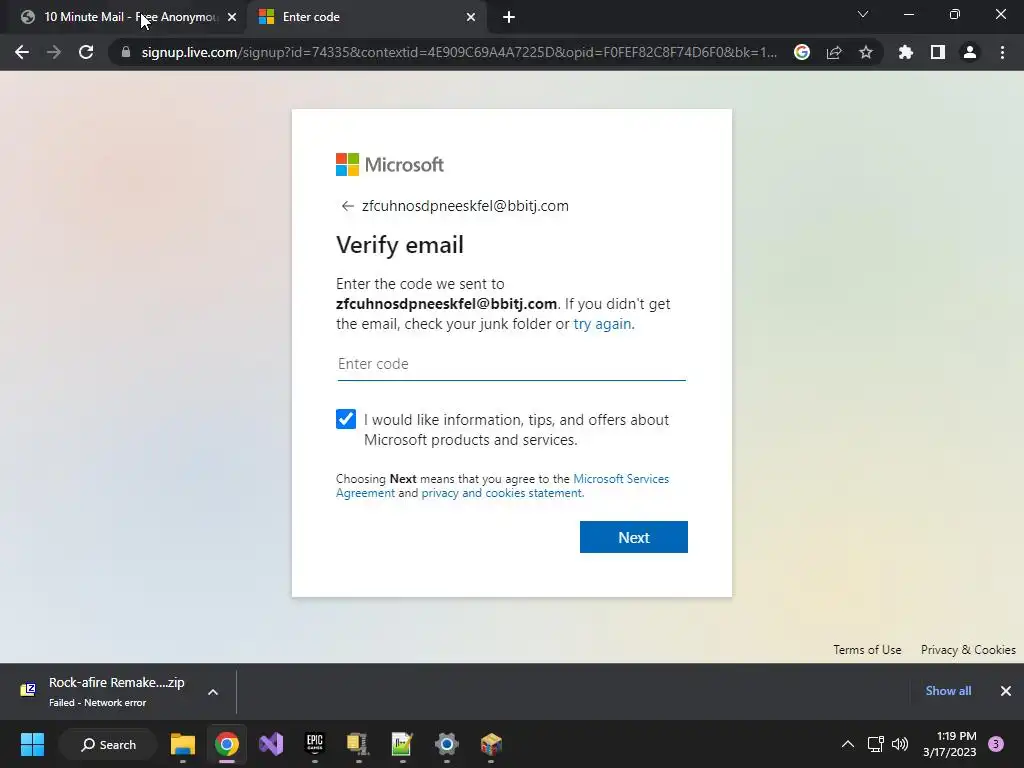Open the clock and date flyout

point(950,744)
